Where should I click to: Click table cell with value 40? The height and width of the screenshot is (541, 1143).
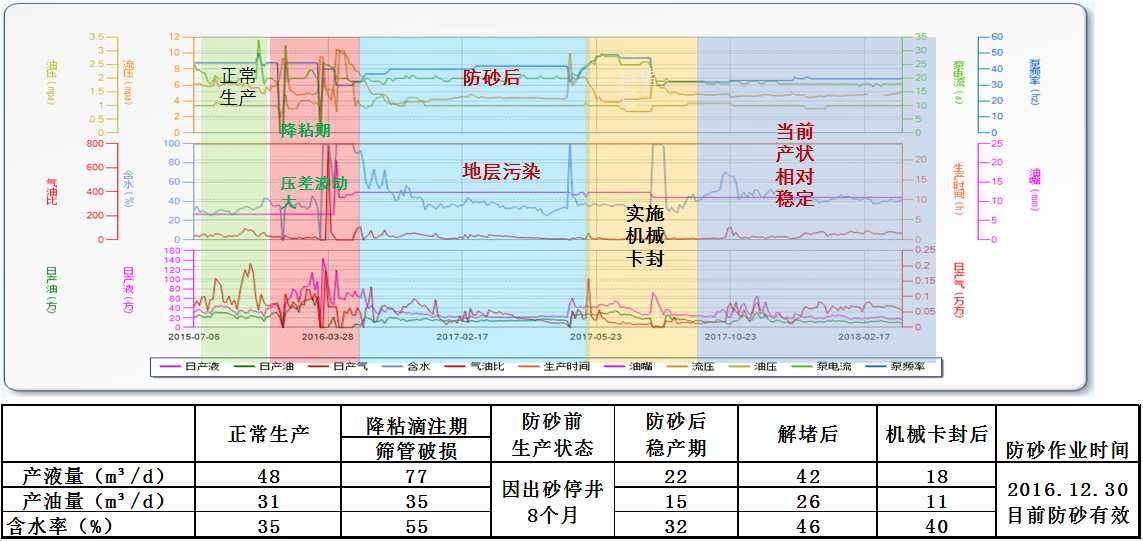coord(937,525)
